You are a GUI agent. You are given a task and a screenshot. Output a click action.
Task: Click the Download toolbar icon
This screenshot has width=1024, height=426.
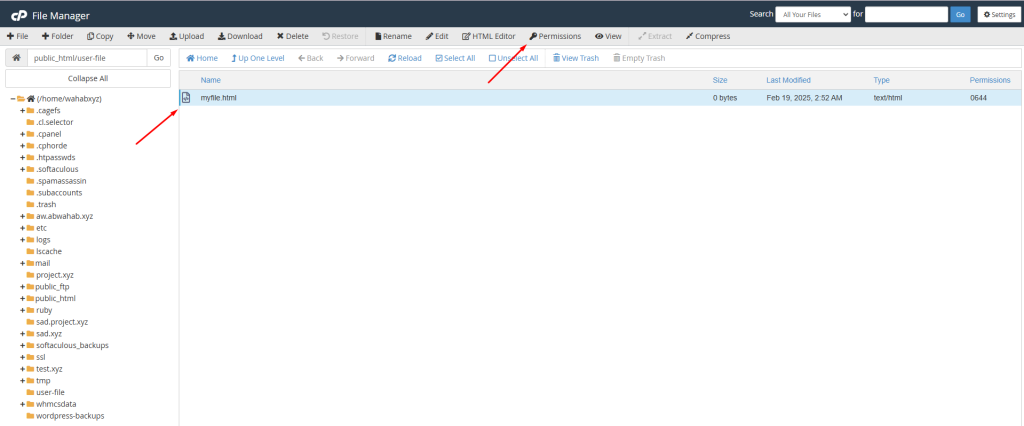(x=222, y=36)
